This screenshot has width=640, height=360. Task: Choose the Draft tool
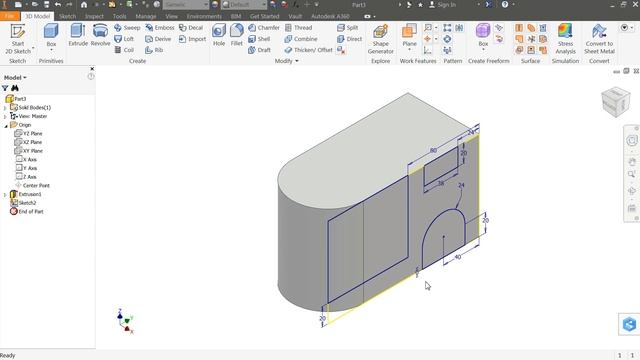click(259, 50)
